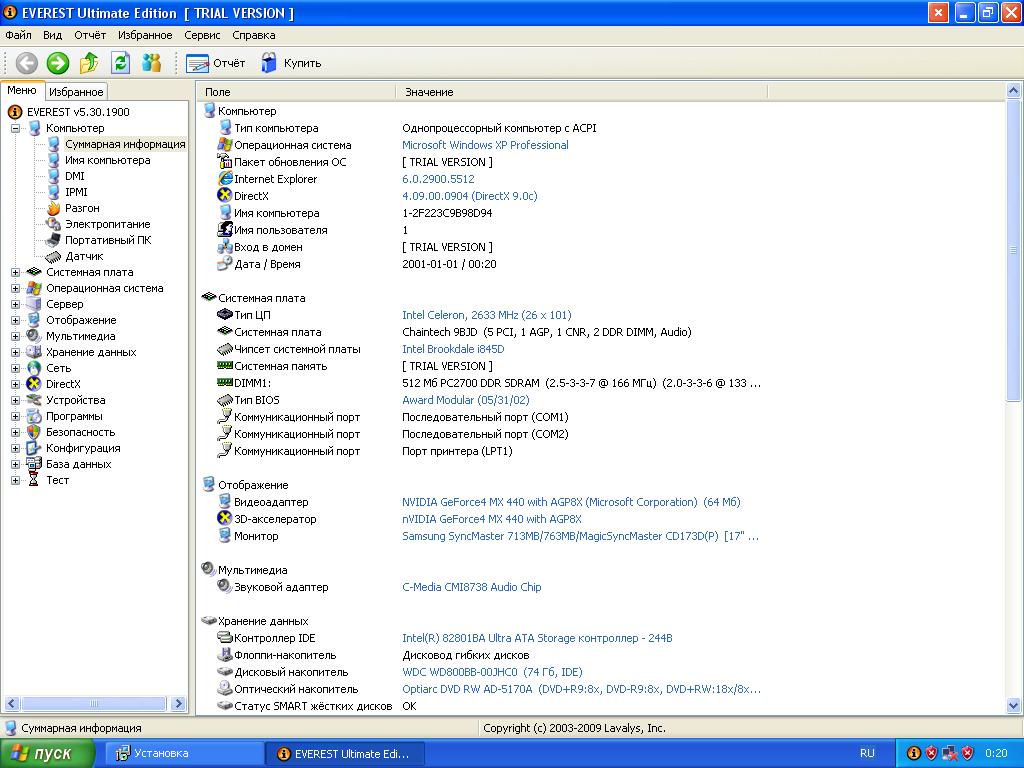Screen dimensions: 1024x768
Task: Click the green Forward arrow icon
Action: (x=57, y=63)
